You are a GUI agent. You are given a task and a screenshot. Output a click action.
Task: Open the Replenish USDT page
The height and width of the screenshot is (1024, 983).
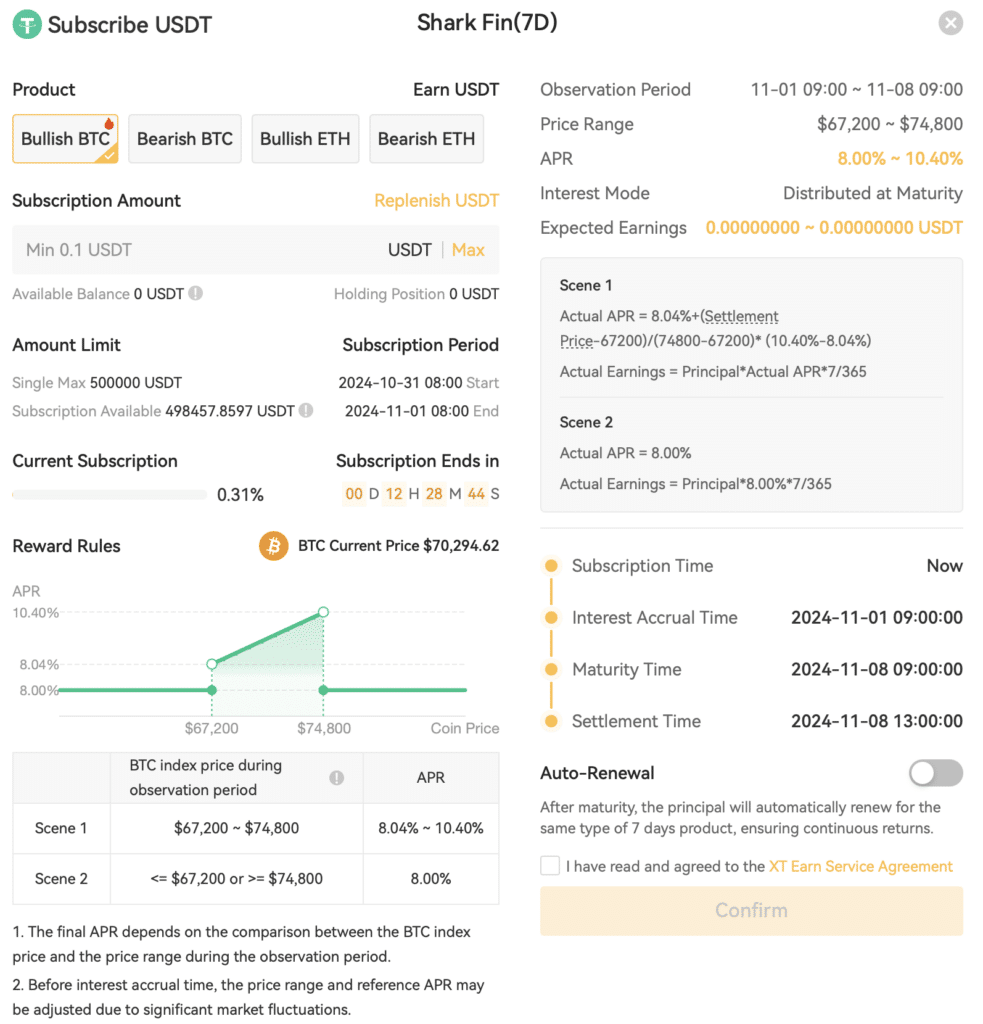click(436, 200)
